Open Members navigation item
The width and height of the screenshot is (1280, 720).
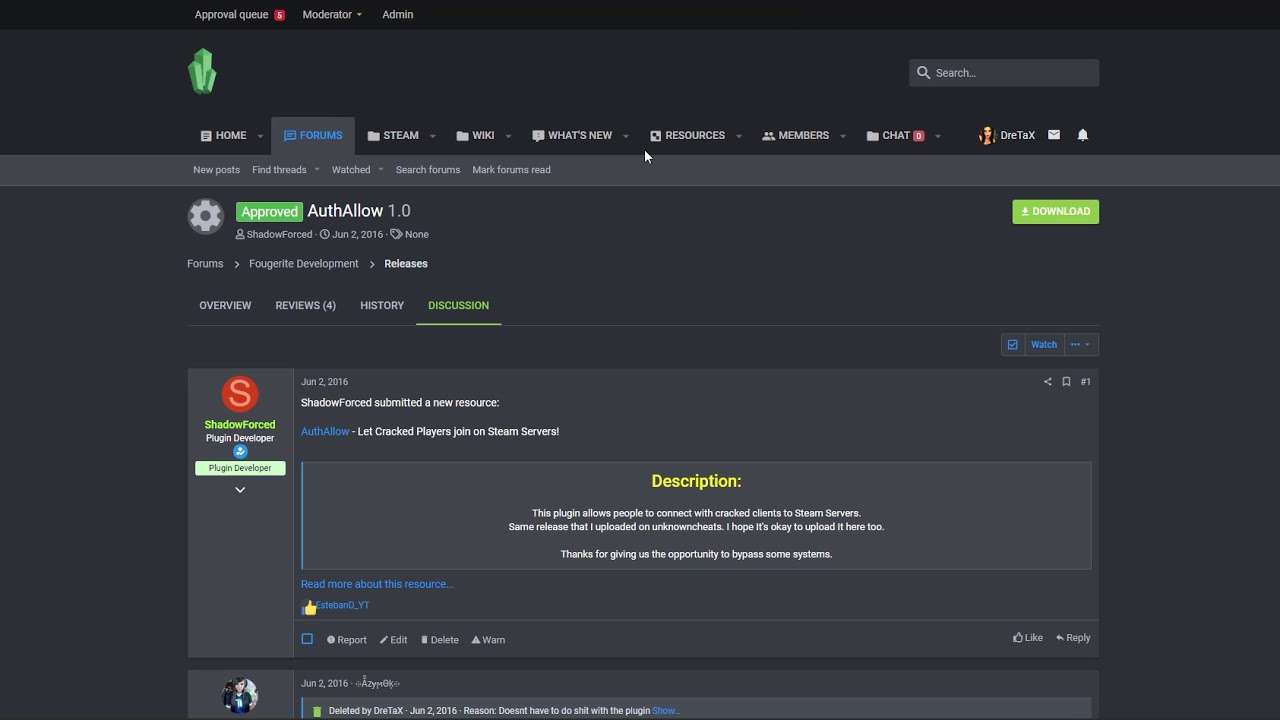pos(796,136)
